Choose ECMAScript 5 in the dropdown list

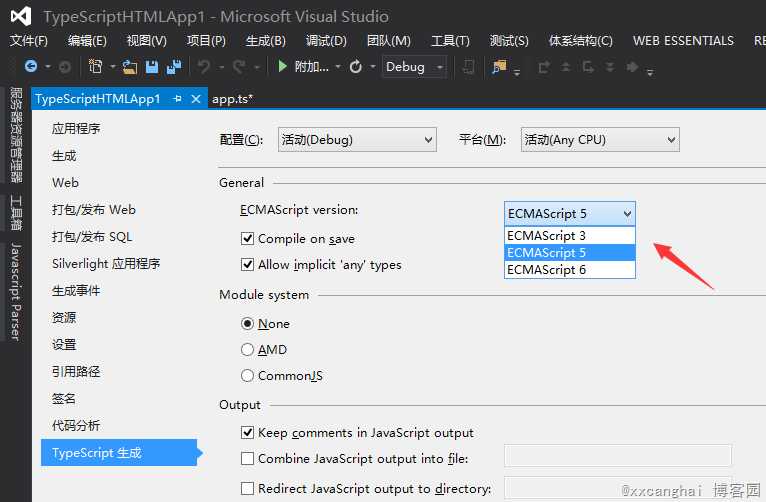click(570, 252)
